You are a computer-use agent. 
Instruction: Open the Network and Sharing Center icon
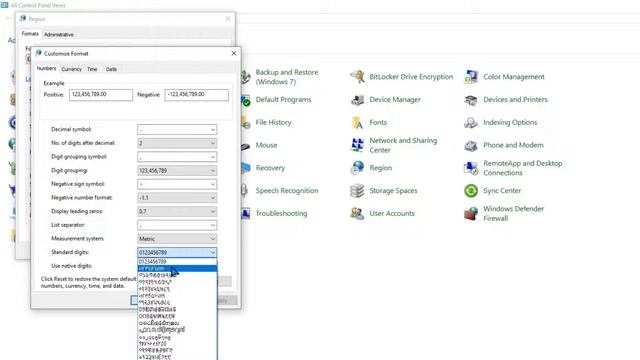(x=358, y=145)
